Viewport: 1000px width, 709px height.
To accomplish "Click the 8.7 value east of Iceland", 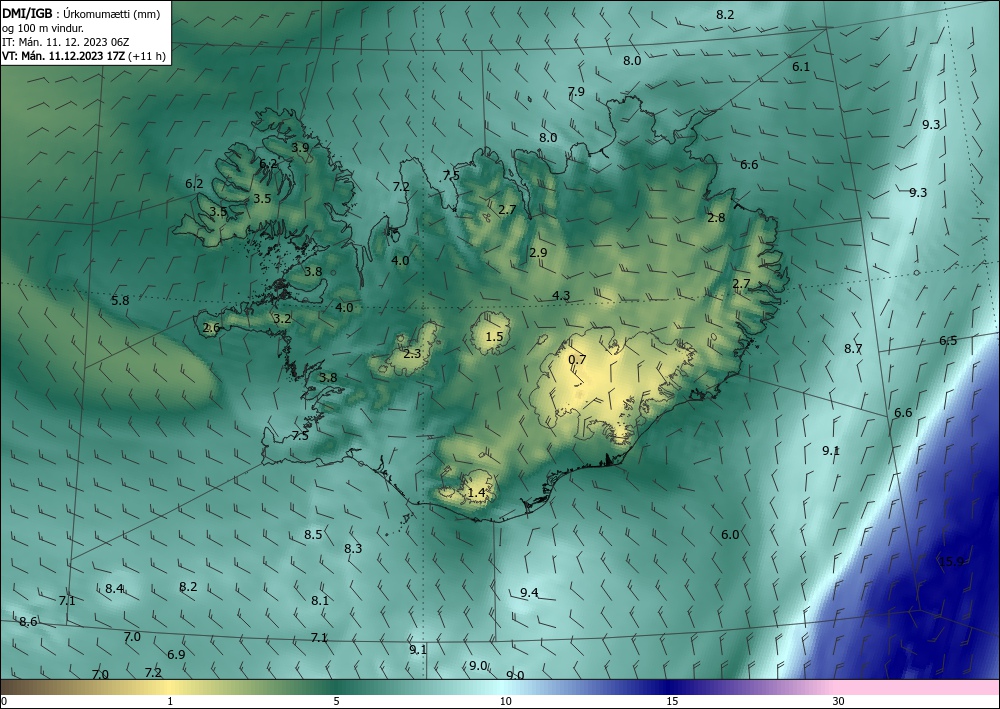I will tap(853, 349).
